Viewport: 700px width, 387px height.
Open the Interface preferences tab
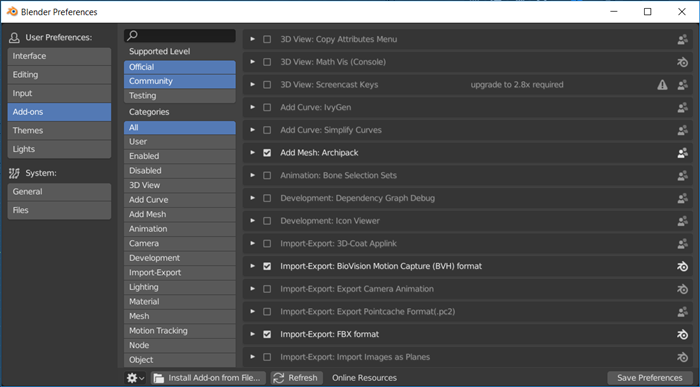tap(59, 56)
